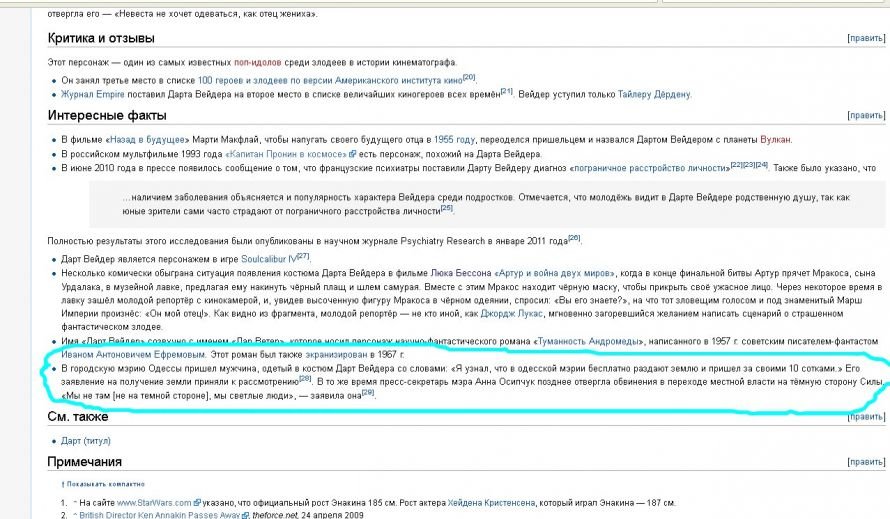Open the «экранизирован» link
The height and width of the screenshot is (519, 890).
(x=337, y=354)
